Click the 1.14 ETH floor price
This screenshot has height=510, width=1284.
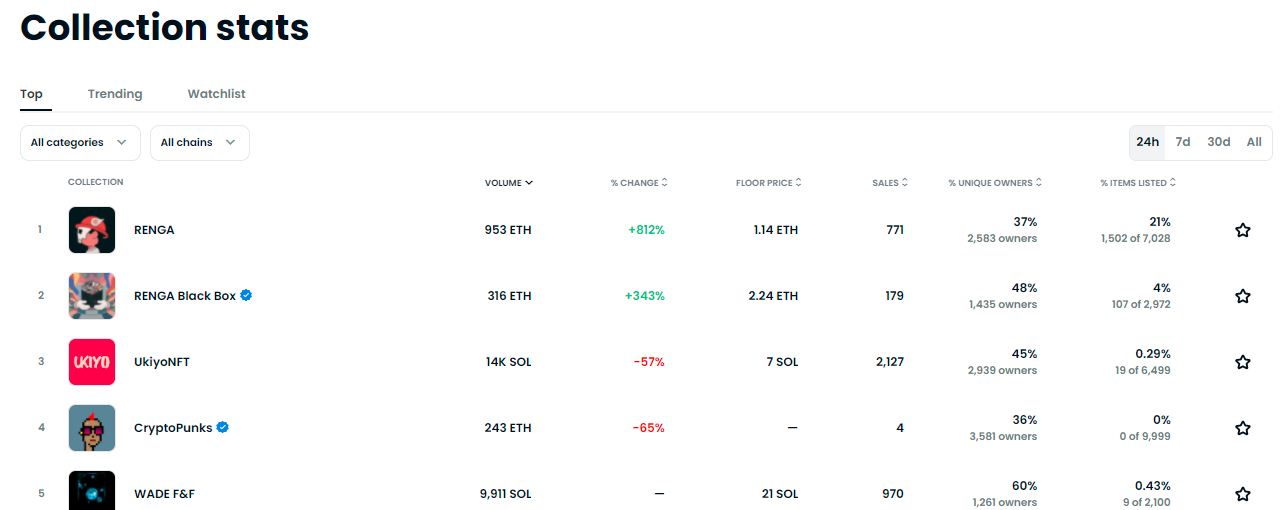[x=776, y=230]
